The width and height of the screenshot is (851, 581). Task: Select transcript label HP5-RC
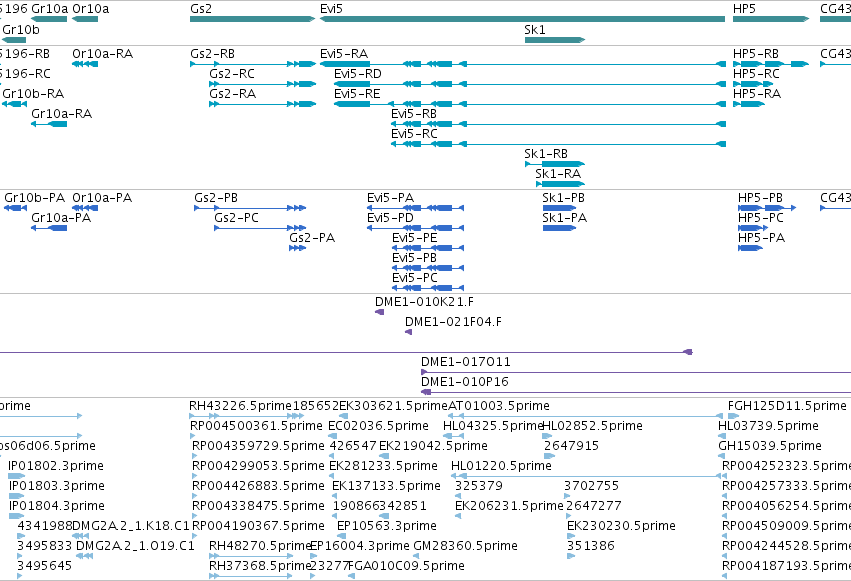(757, 74)
